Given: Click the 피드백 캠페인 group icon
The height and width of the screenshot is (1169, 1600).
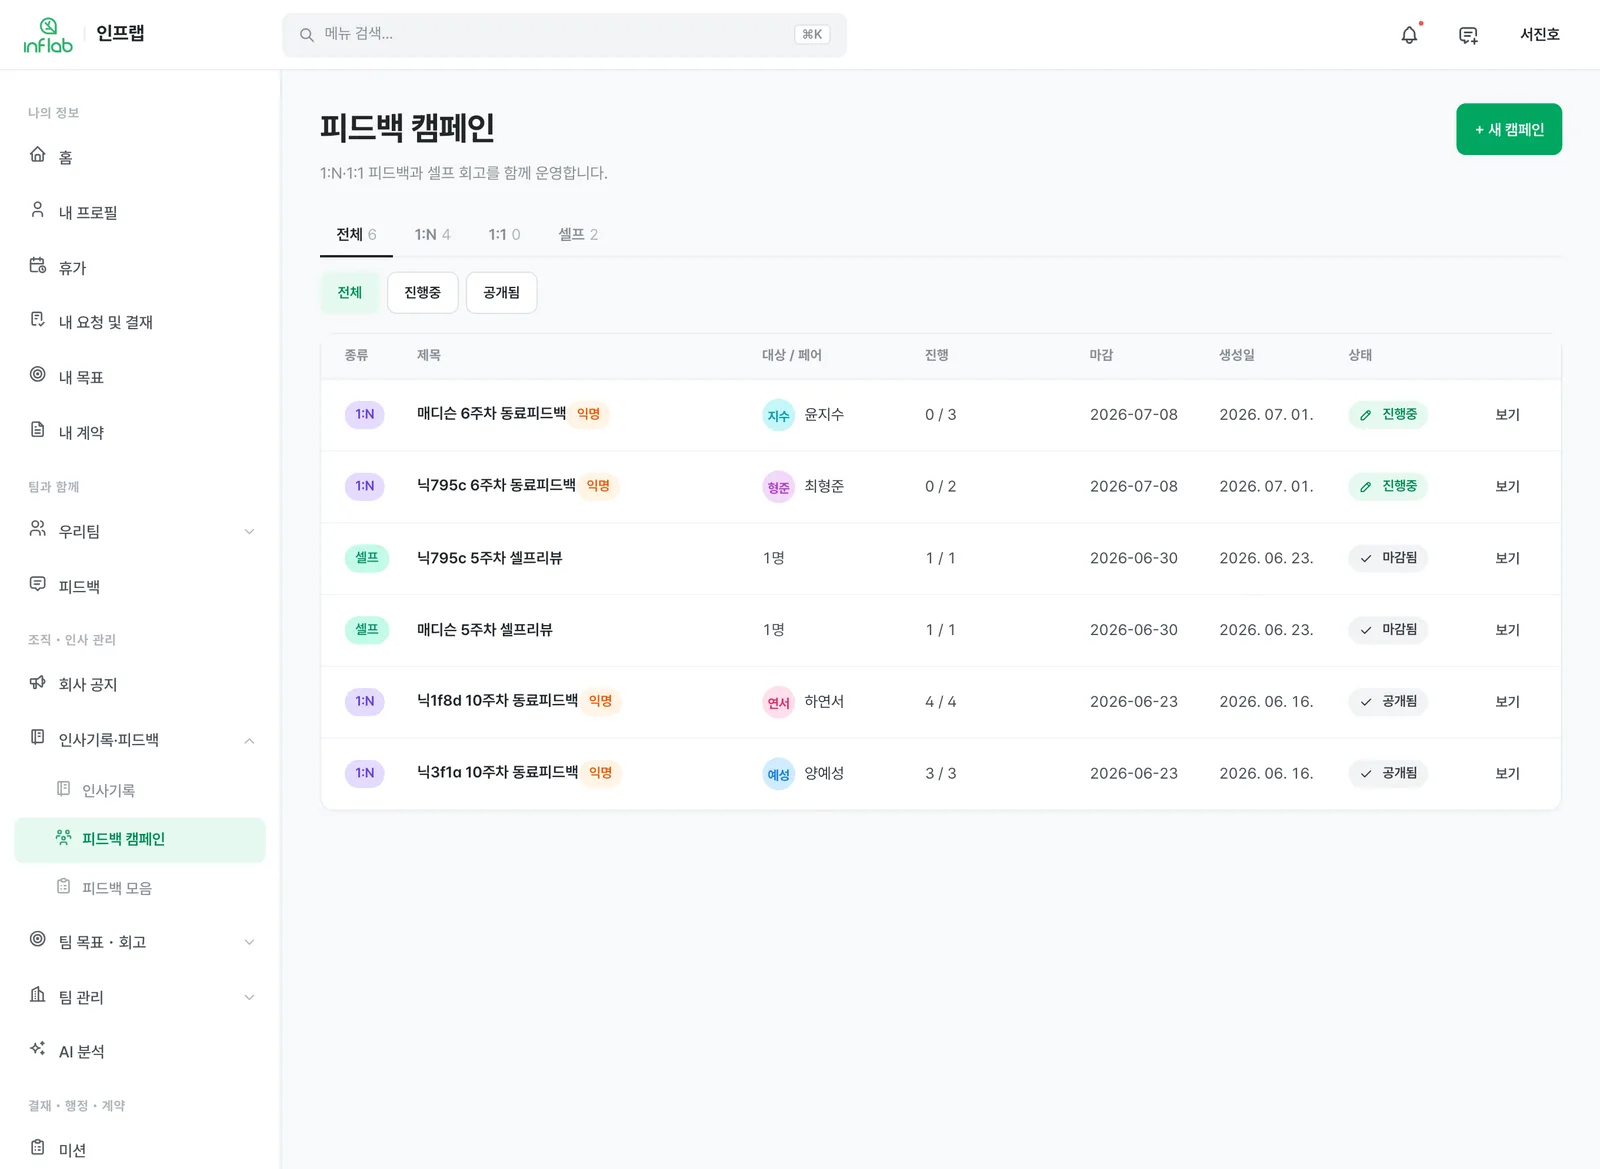Looking at the screenshot, I should [x=64, y=837].
